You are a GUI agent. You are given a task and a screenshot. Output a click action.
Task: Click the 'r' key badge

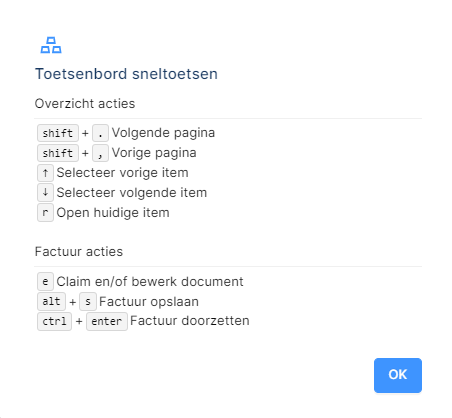click(45, 213)
